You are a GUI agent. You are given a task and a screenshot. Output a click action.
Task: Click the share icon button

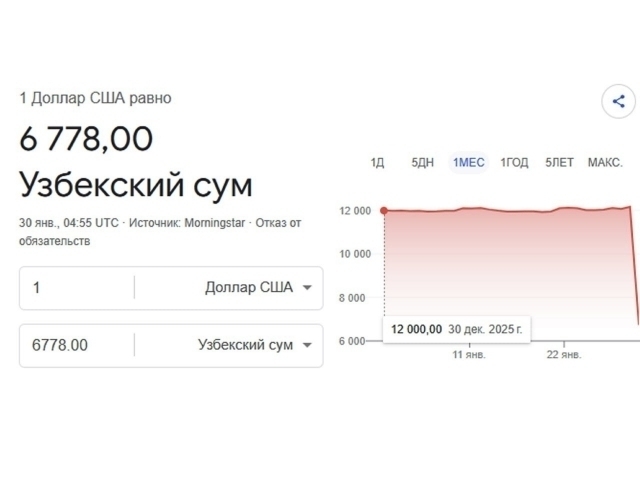[618, 101]
